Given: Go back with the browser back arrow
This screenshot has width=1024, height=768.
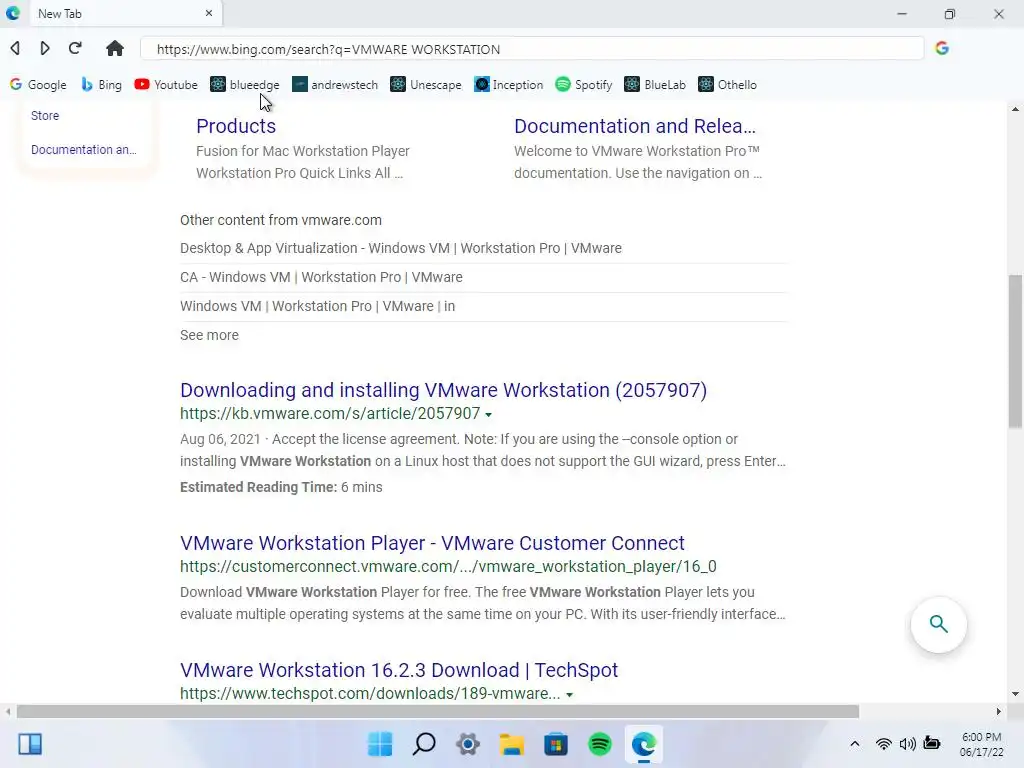Looking at the screenshot, I should [15, 48].
